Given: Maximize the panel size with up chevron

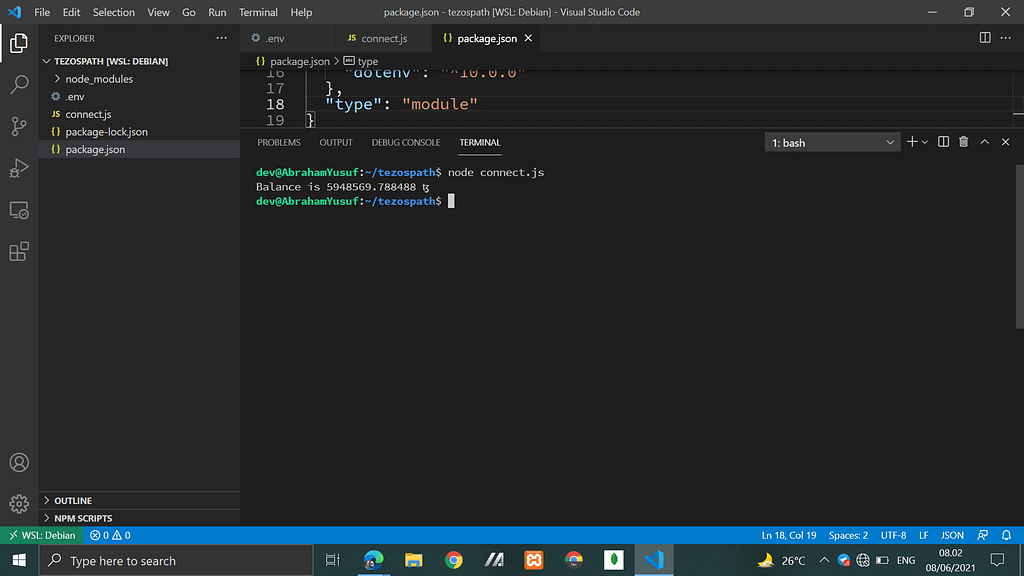Looking at the screenshot, I should 985,142.
